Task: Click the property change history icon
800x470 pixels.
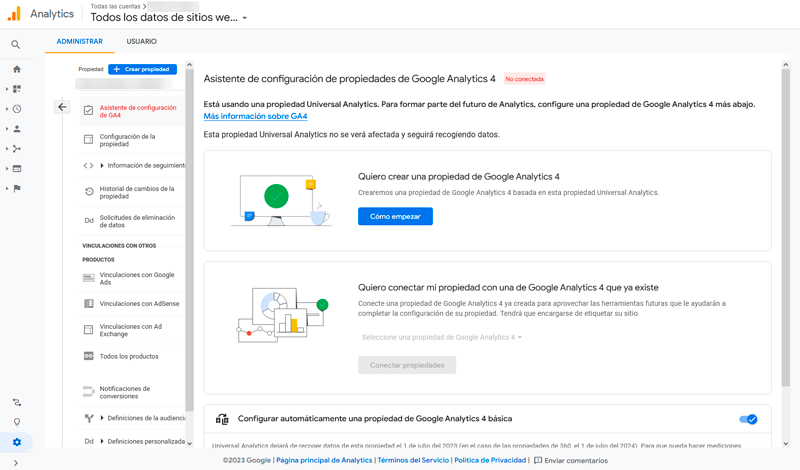Action: (89, 192)
